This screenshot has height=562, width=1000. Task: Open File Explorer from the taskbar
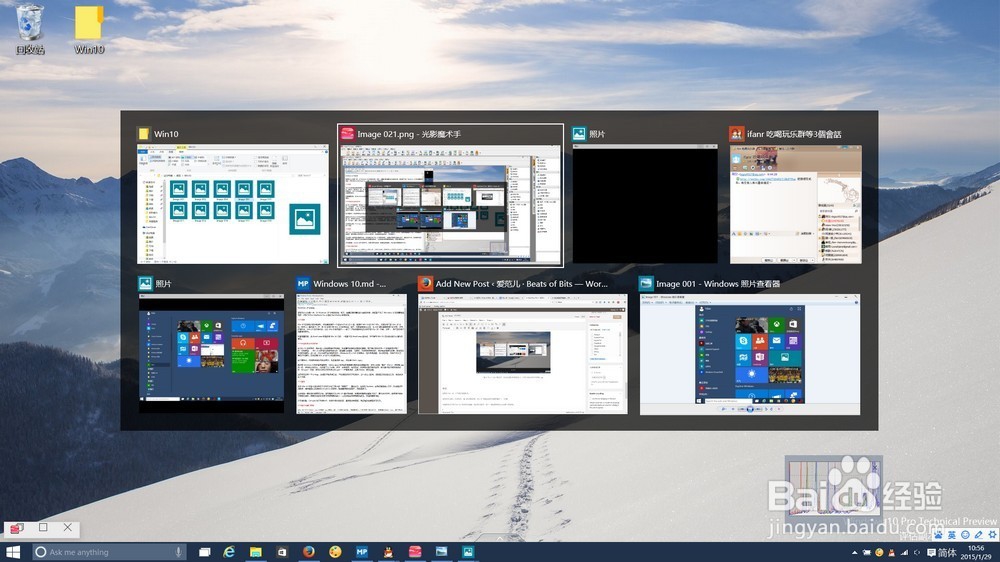coord(256,552)
